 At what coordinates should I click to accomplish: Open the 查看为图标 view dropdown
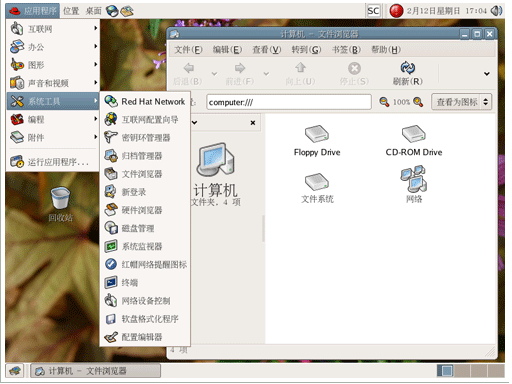(462, 102)
